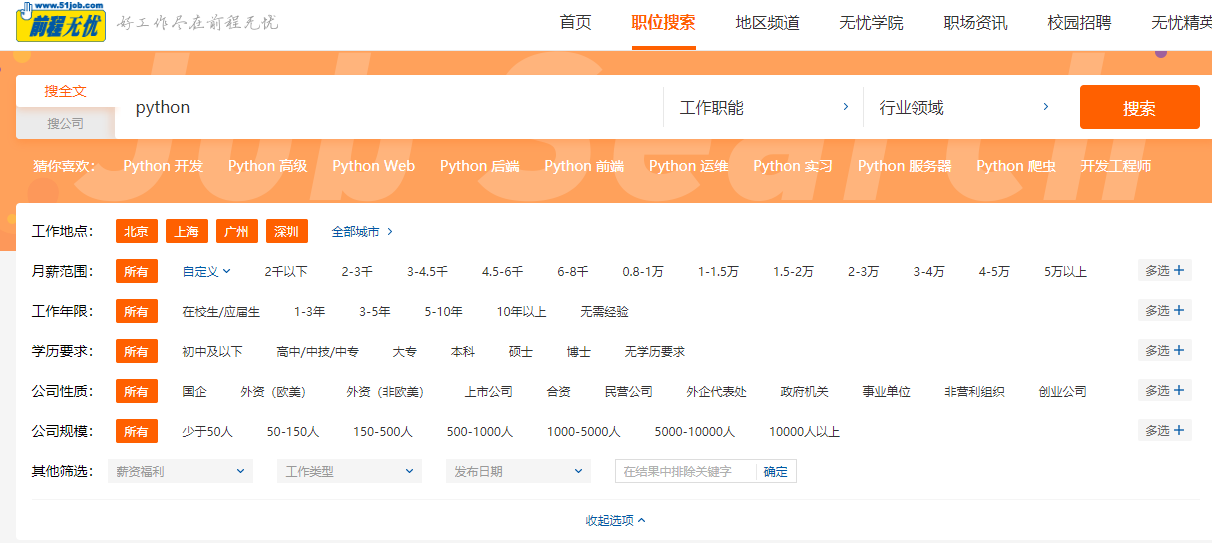Switch to the 搜全文 search tab

pos(65,91)
